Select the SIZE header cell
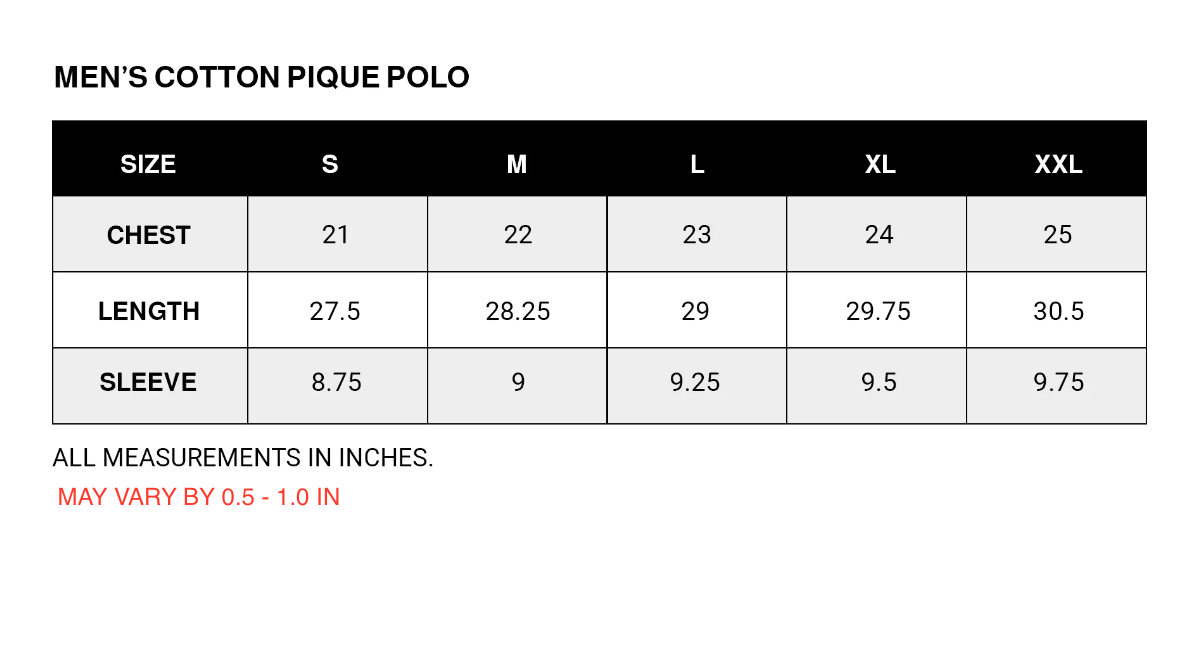 click(148, 164)
